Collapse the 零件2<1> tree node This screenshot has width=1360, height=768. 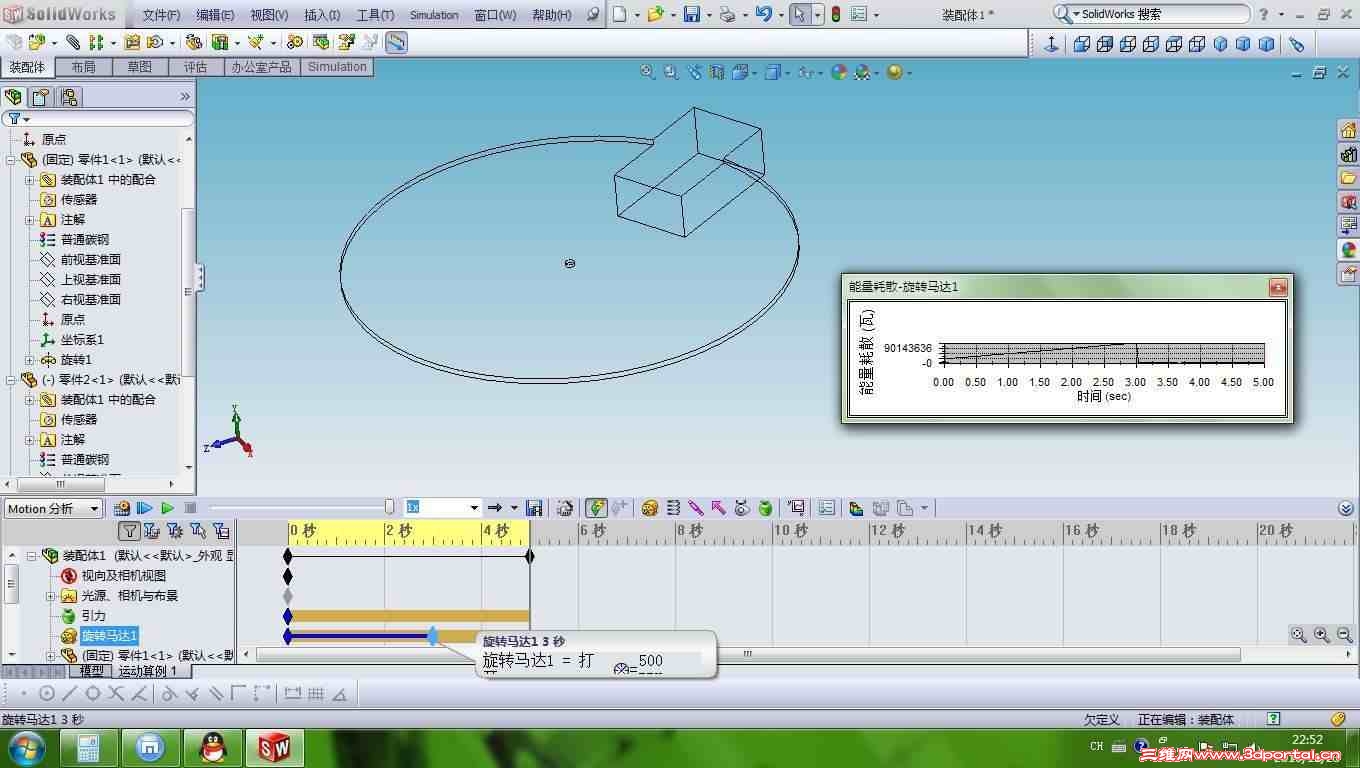click(11, 380)
